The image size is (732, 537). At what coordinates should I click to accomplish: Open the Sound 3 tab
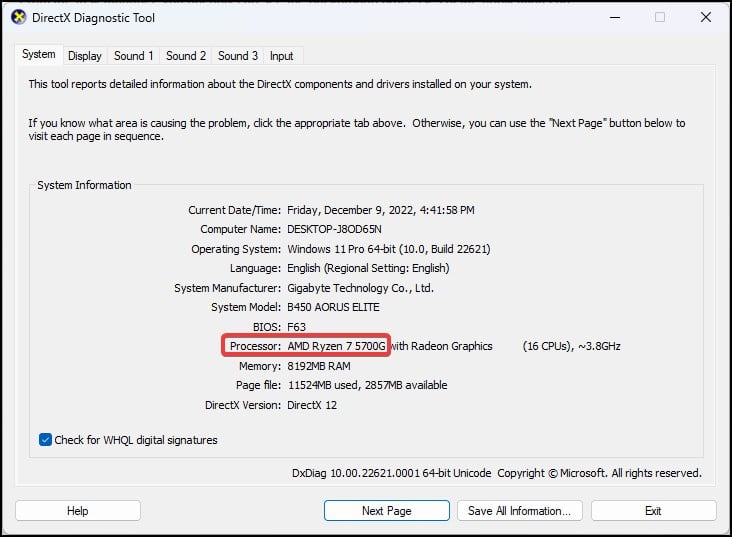tap(238, 56)
